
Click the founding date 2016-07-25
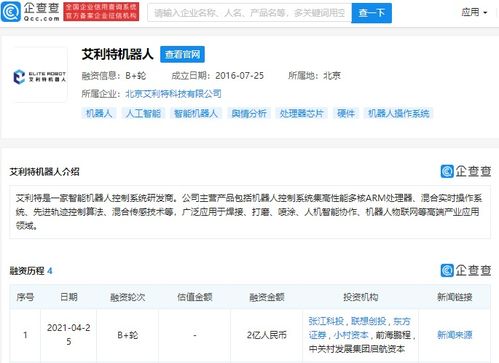239,76
